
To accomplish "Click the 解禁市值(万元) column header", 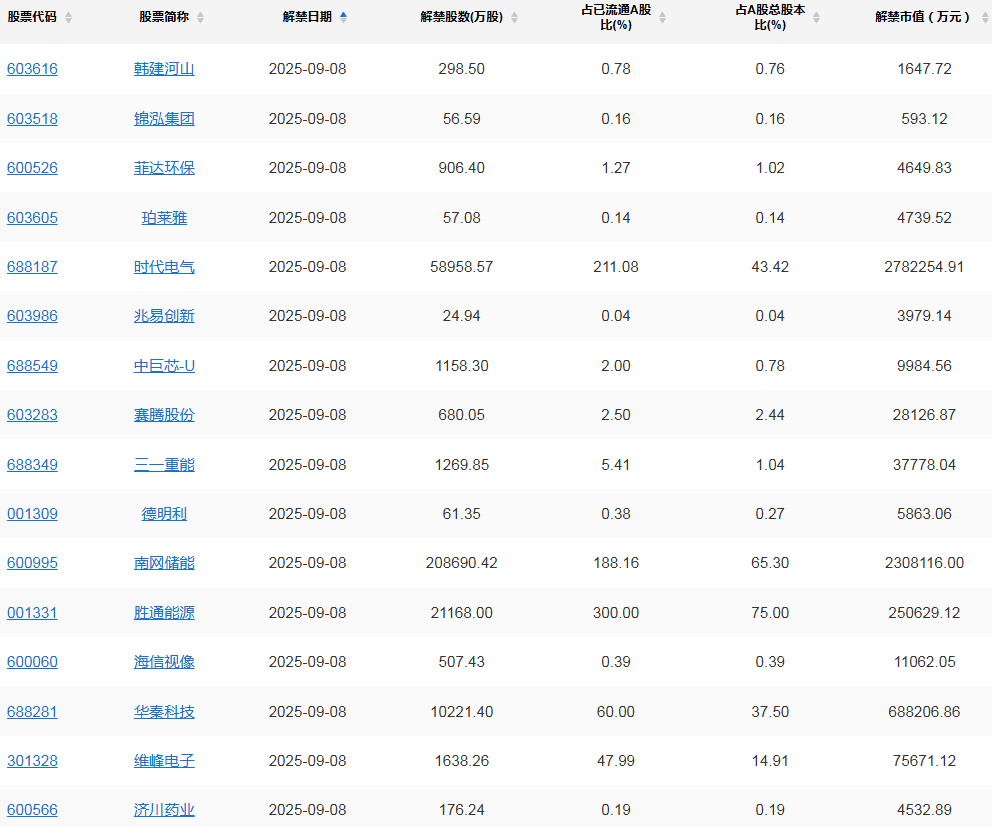I will coord(923,17).
